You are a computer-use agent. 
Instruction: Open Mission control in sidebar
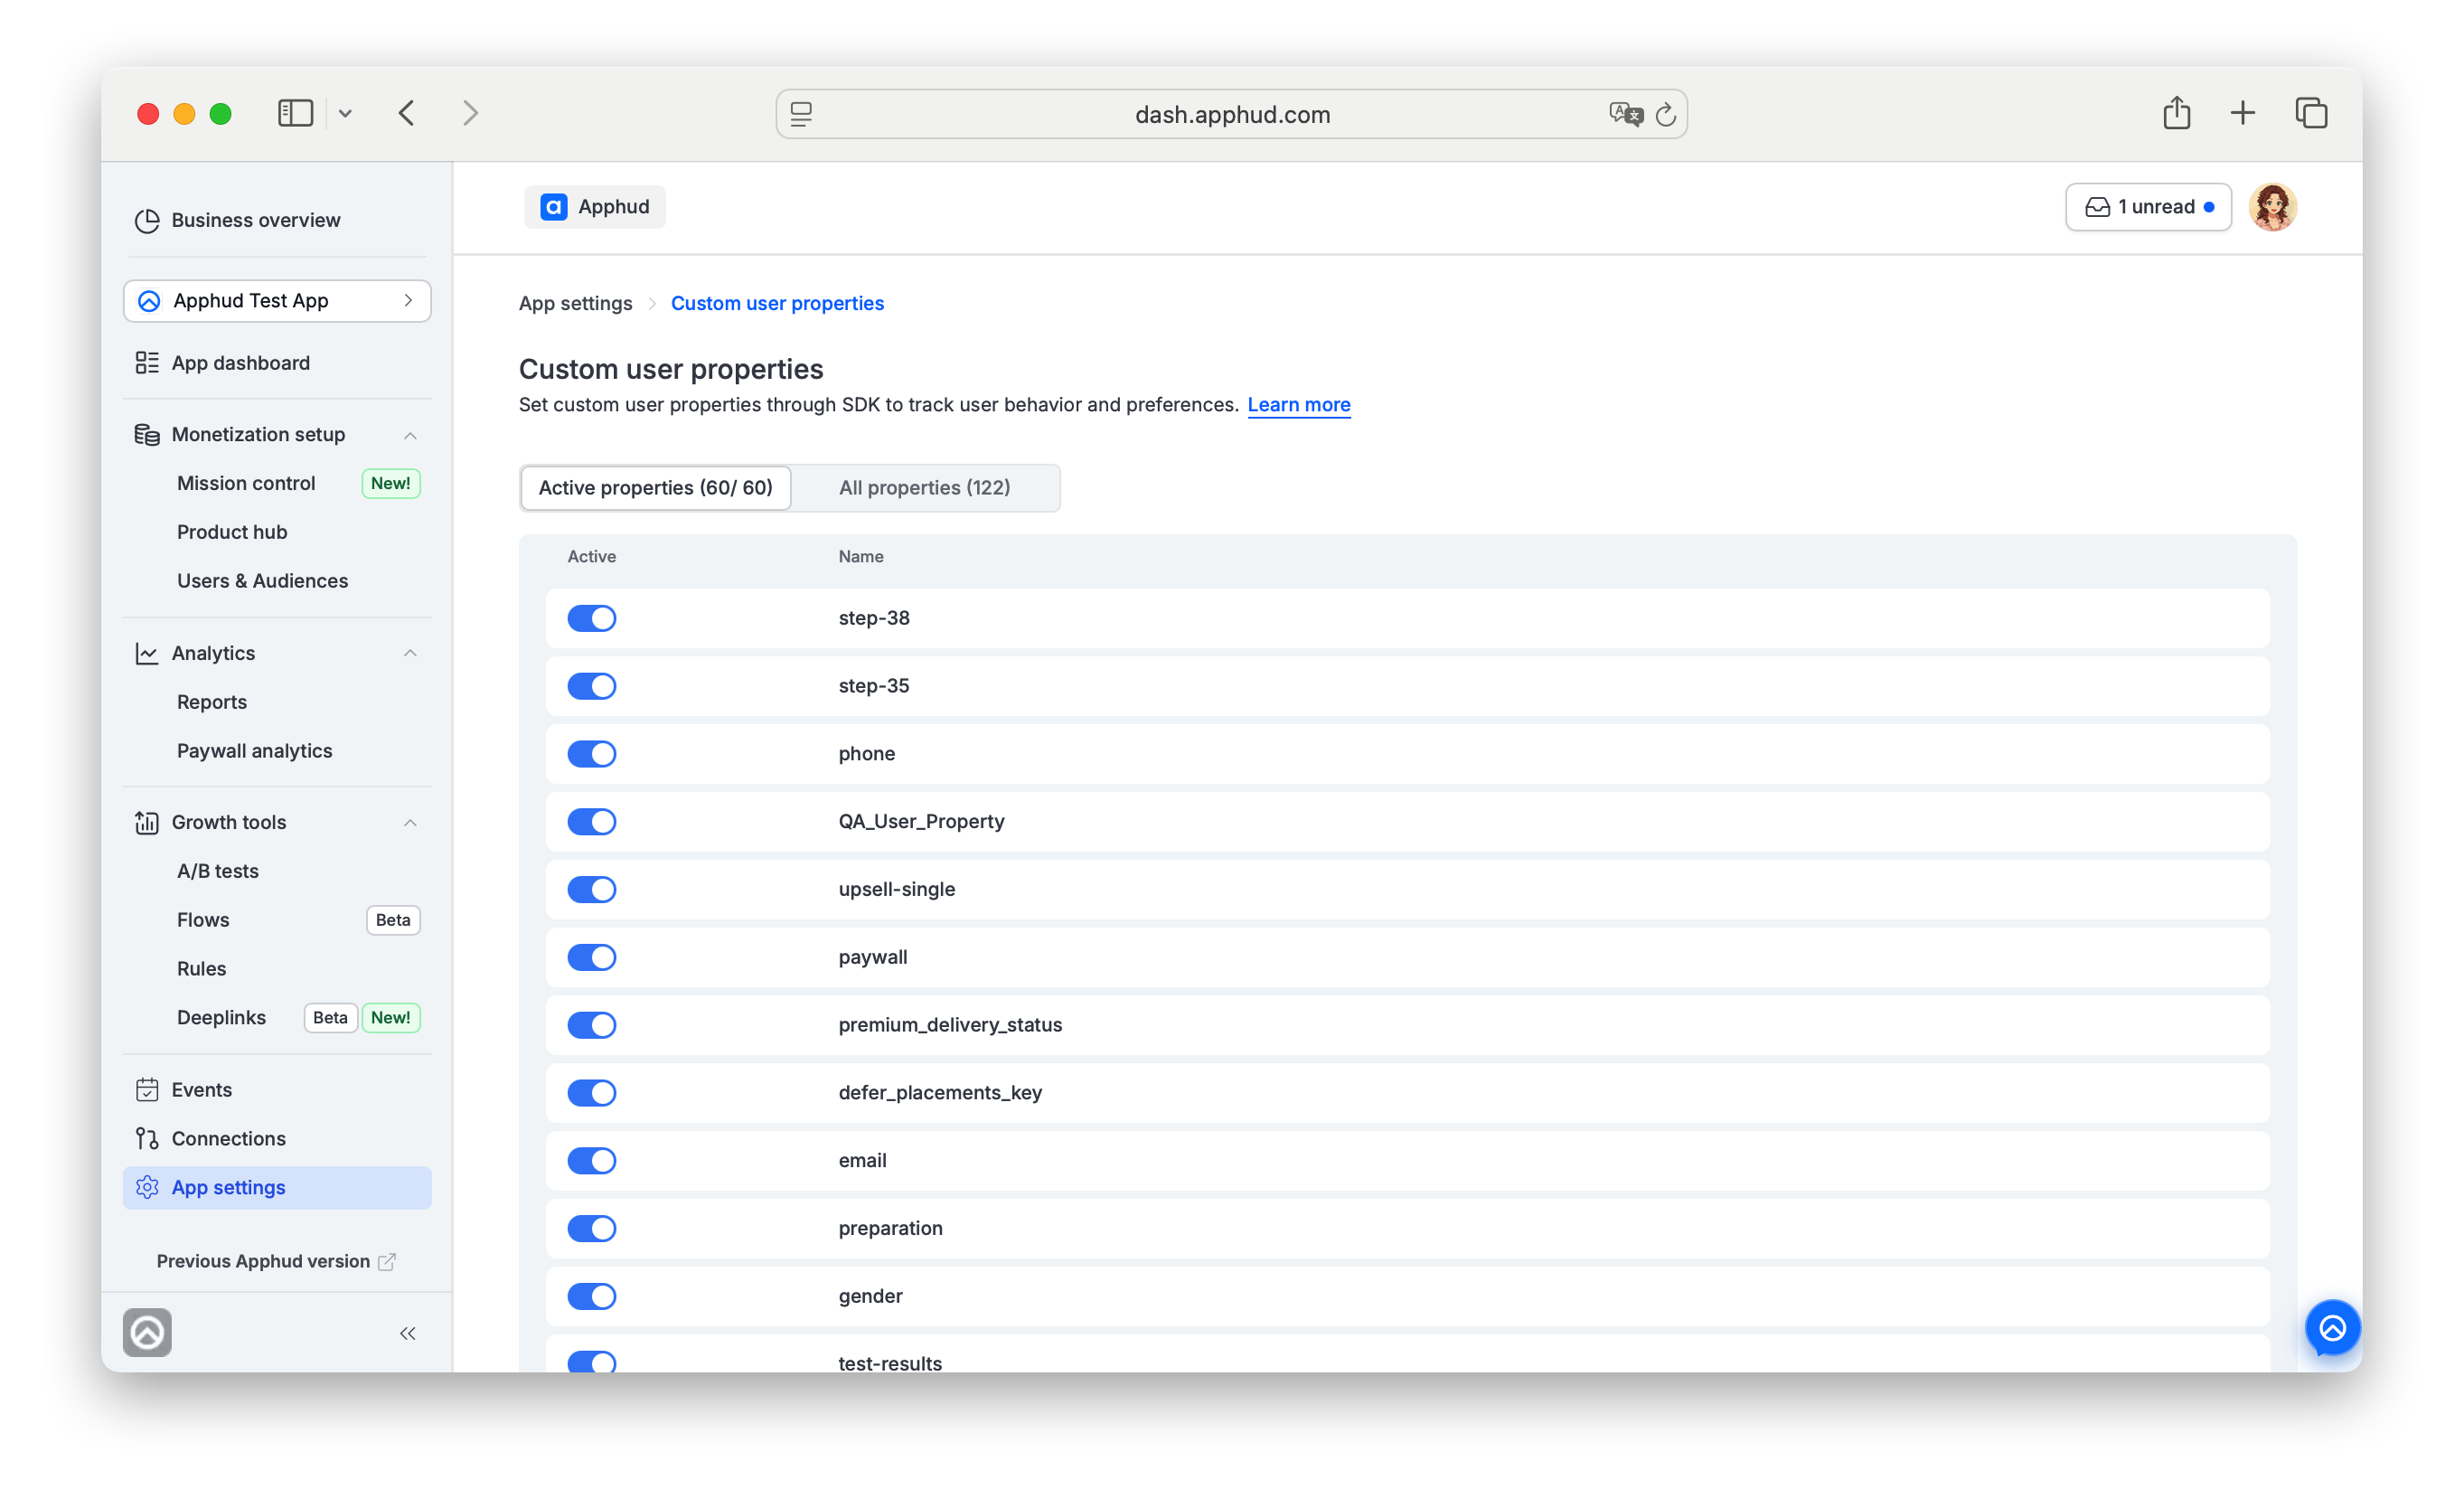pyautogui.click(x=246, y=483)
